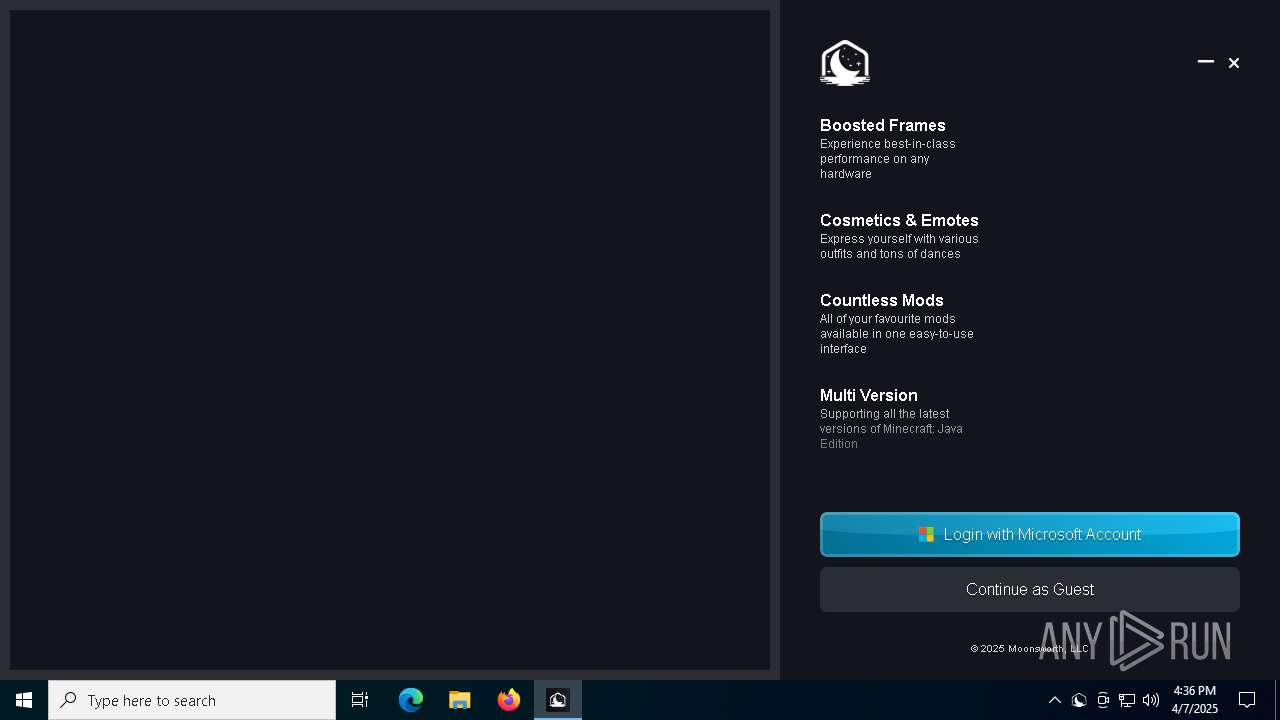Open network status tray icon

[1127, 700]
